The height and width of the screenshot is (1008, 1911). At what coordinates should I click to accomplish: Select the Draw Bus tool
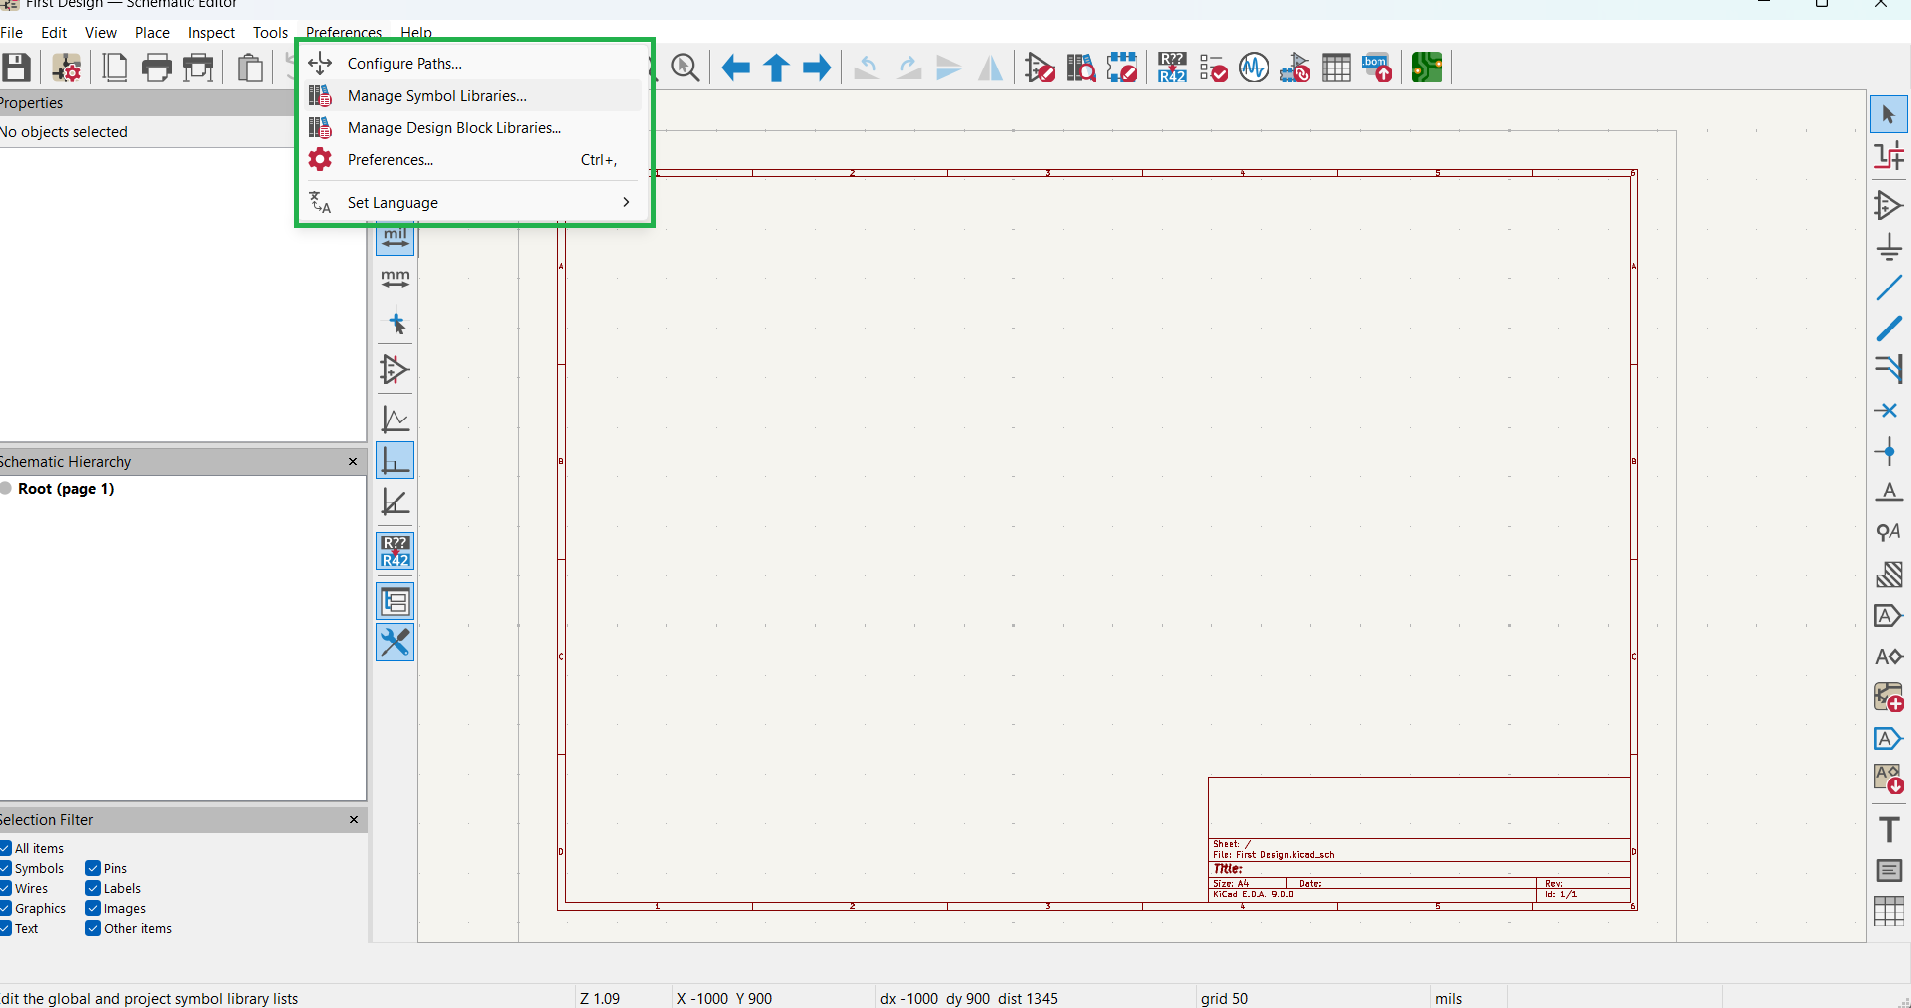click(x=1889, y=328)
